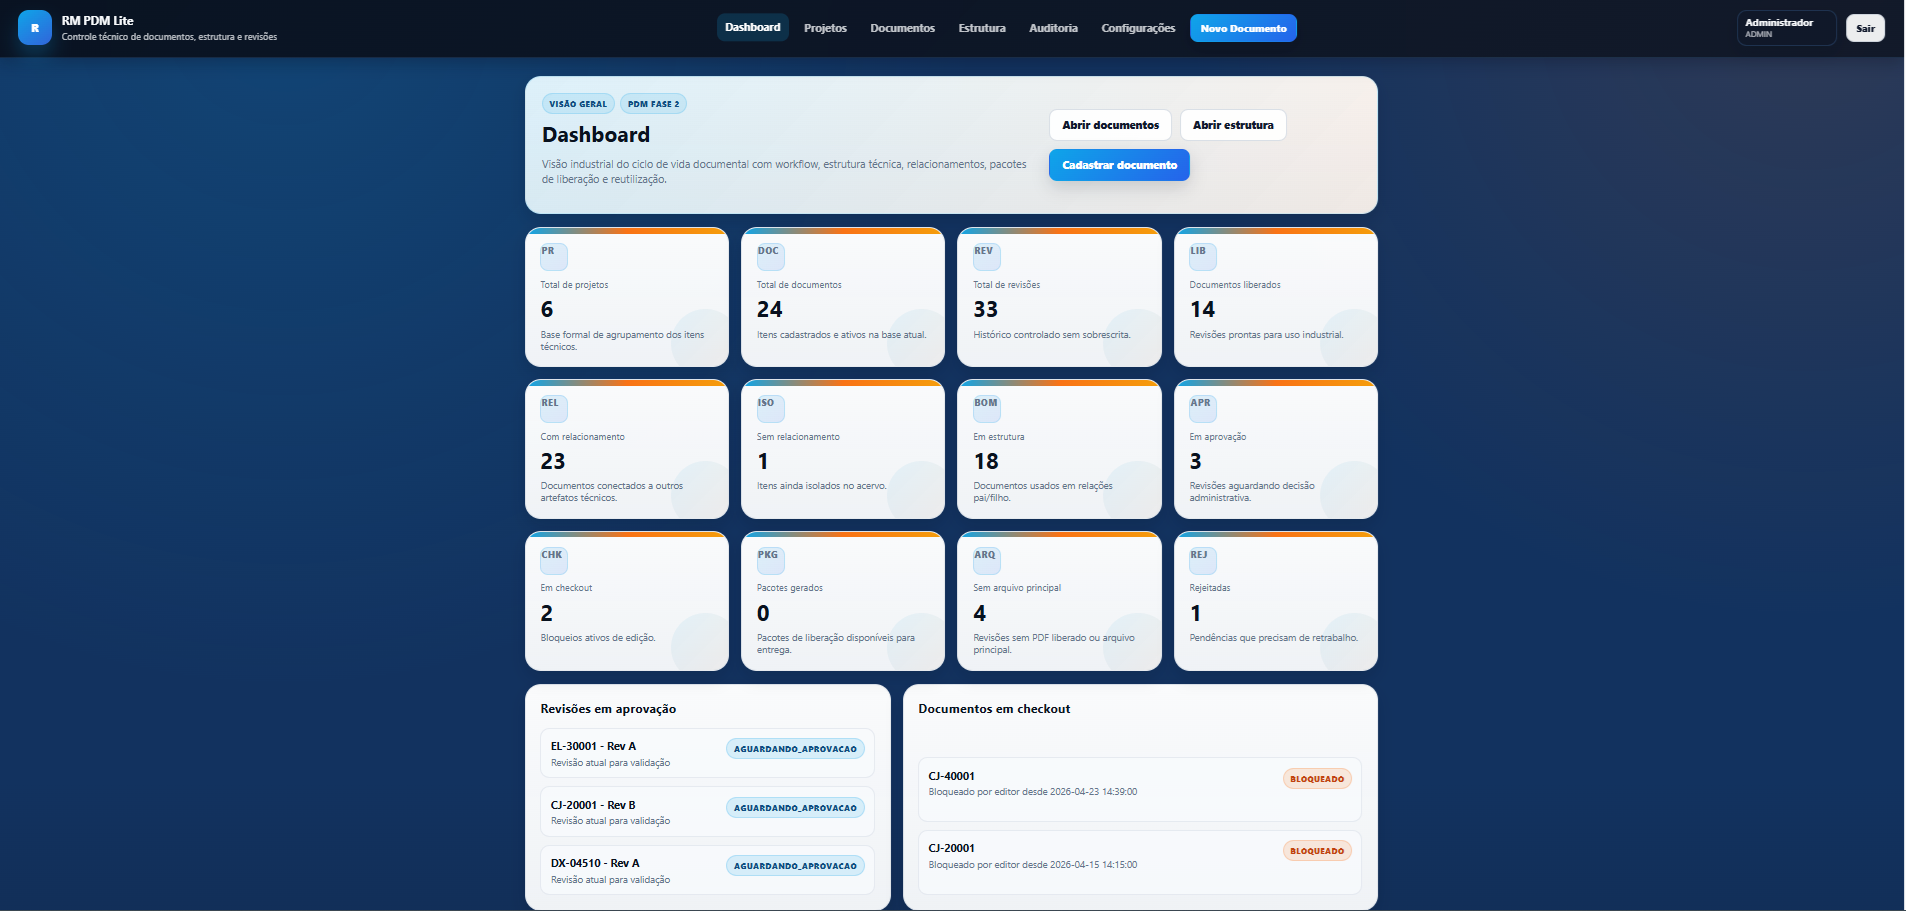Click the CHK icon badge on checkout card
This screenshot has width=1906, height=911.
(x=554, y=561)
